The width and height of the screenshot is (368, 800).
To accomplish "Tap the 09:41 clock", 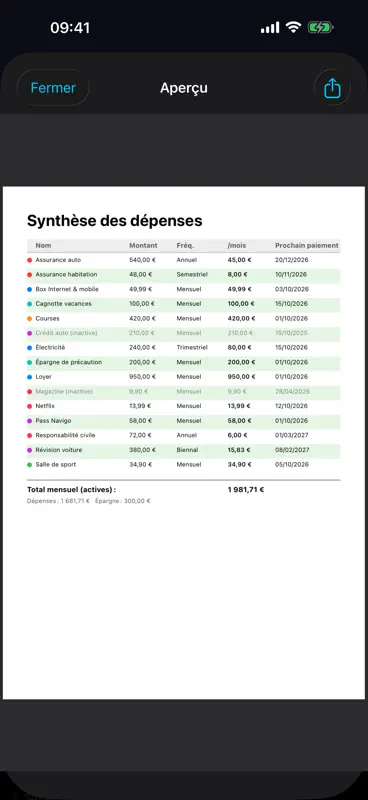I will click(70, 28).
